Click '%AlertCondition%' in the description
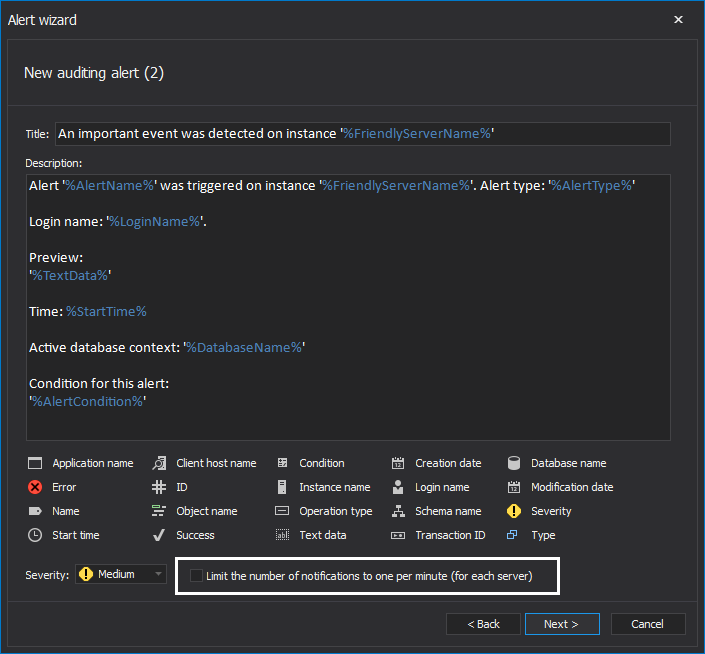Screen dimensions: 705x654 tap(88, 401)
